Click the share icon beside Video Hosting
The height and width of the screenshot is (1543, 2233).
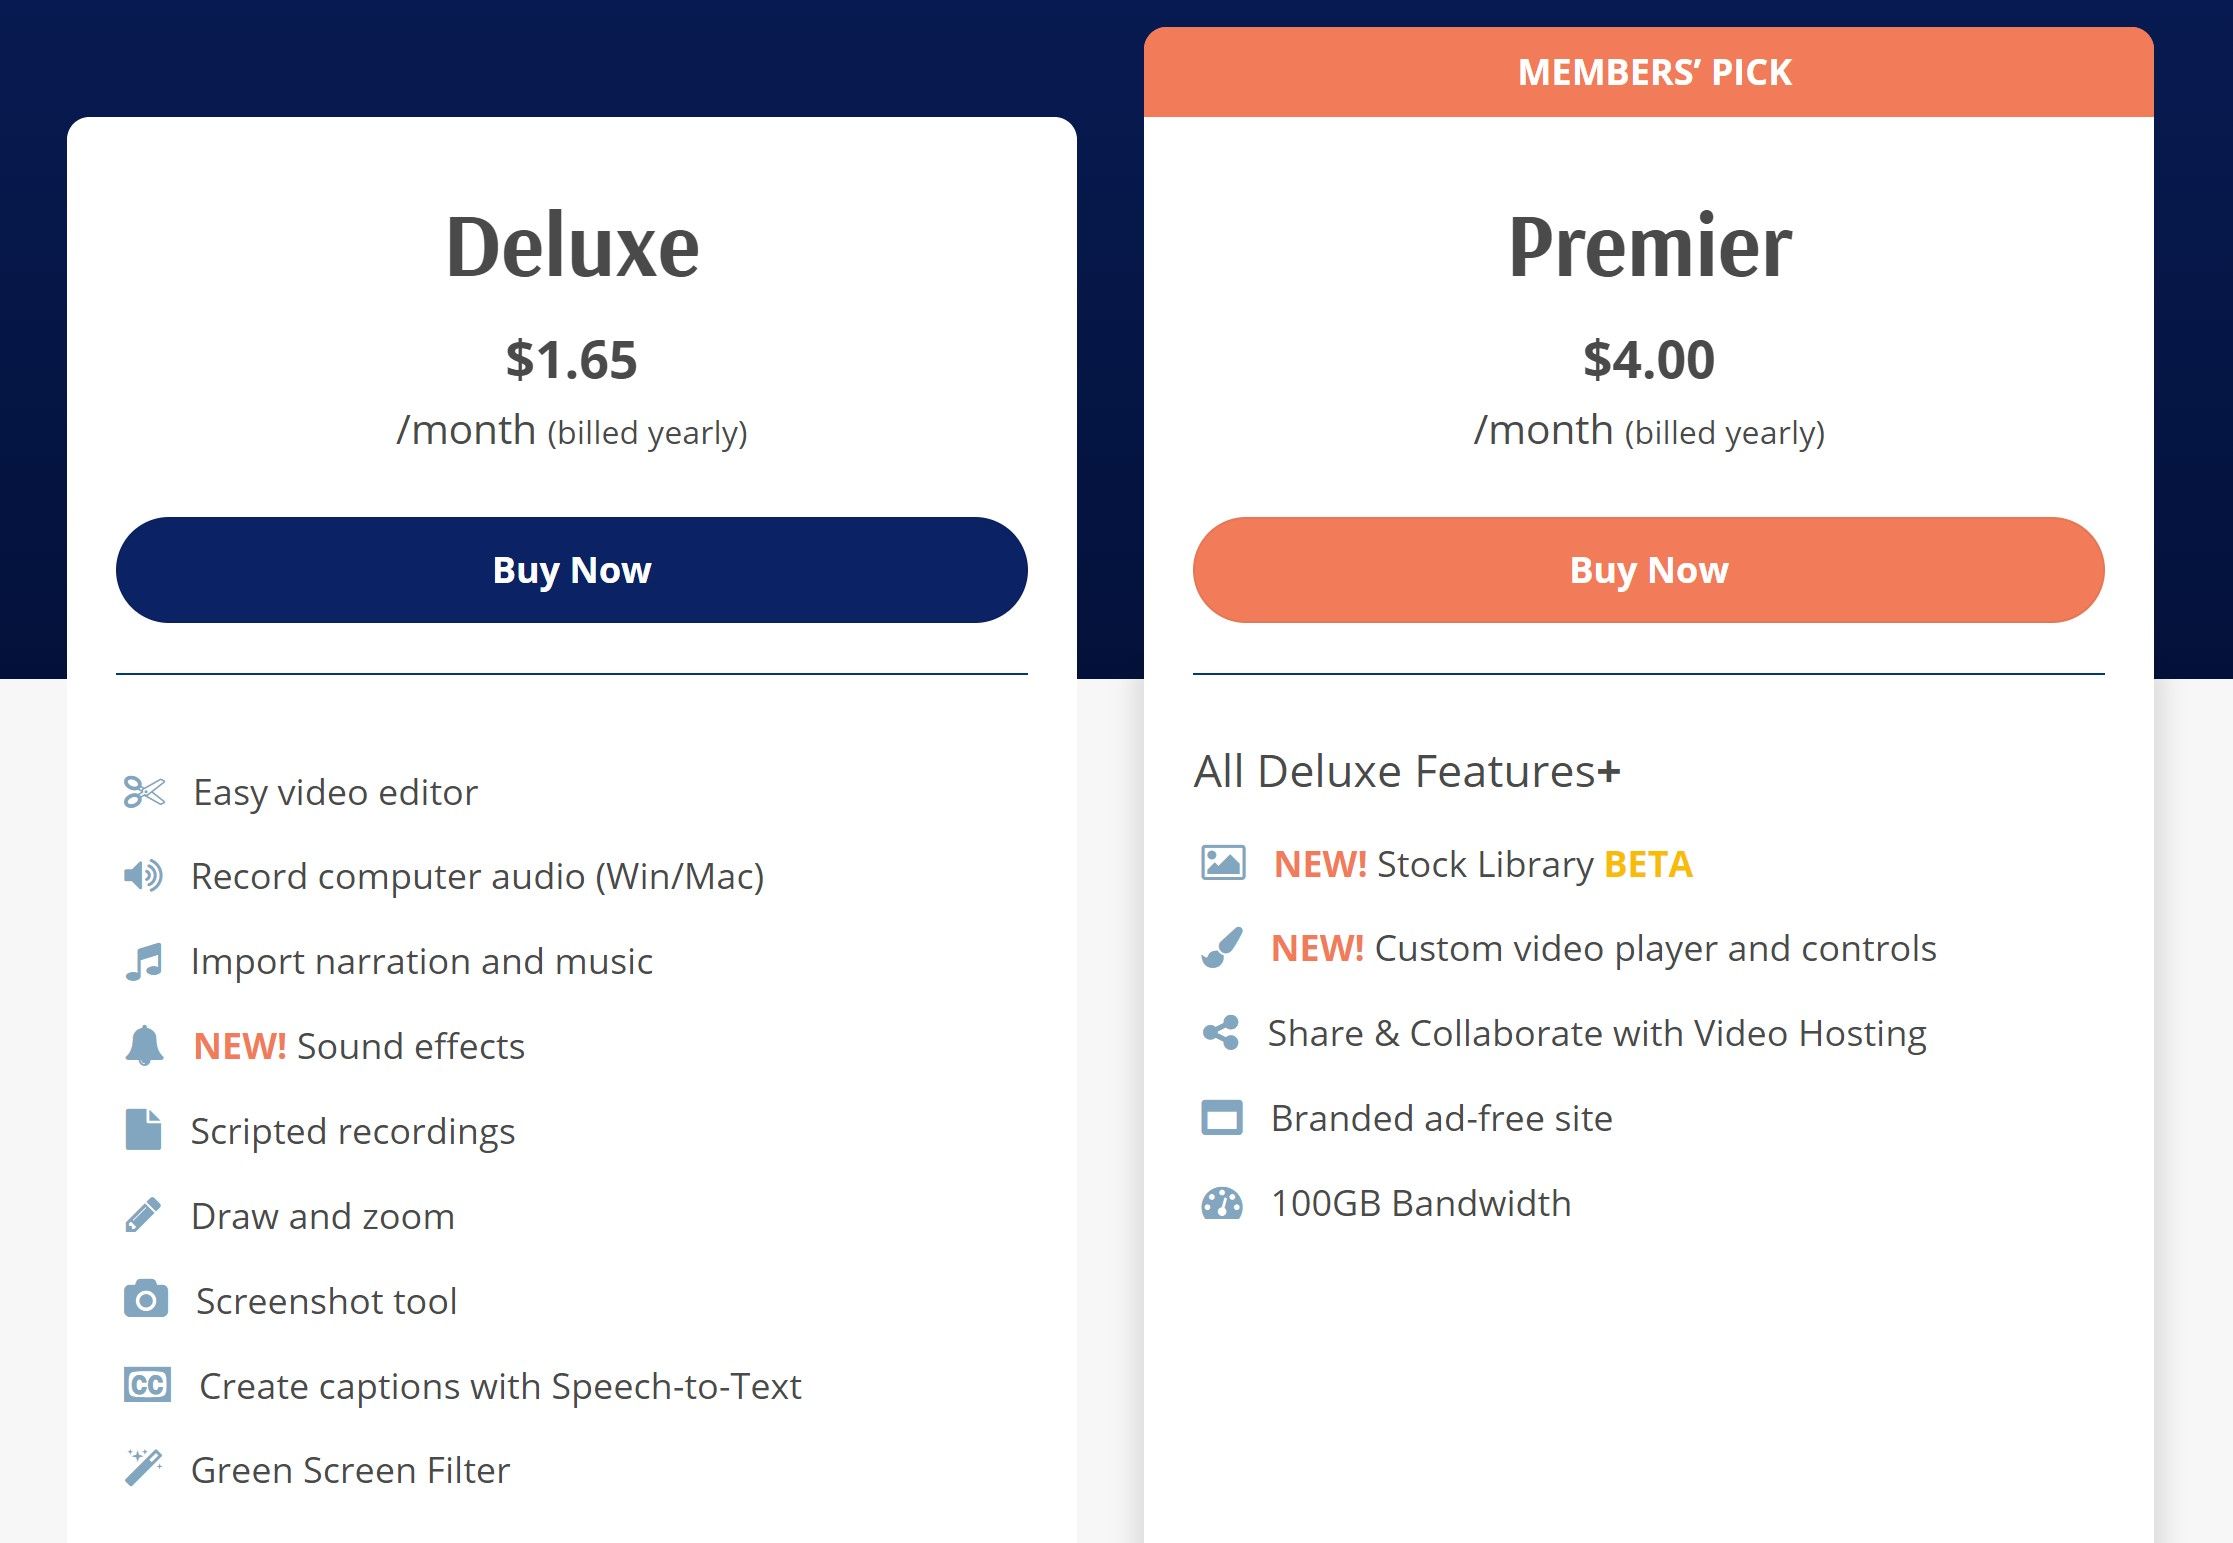(x=1221, y=1032)
